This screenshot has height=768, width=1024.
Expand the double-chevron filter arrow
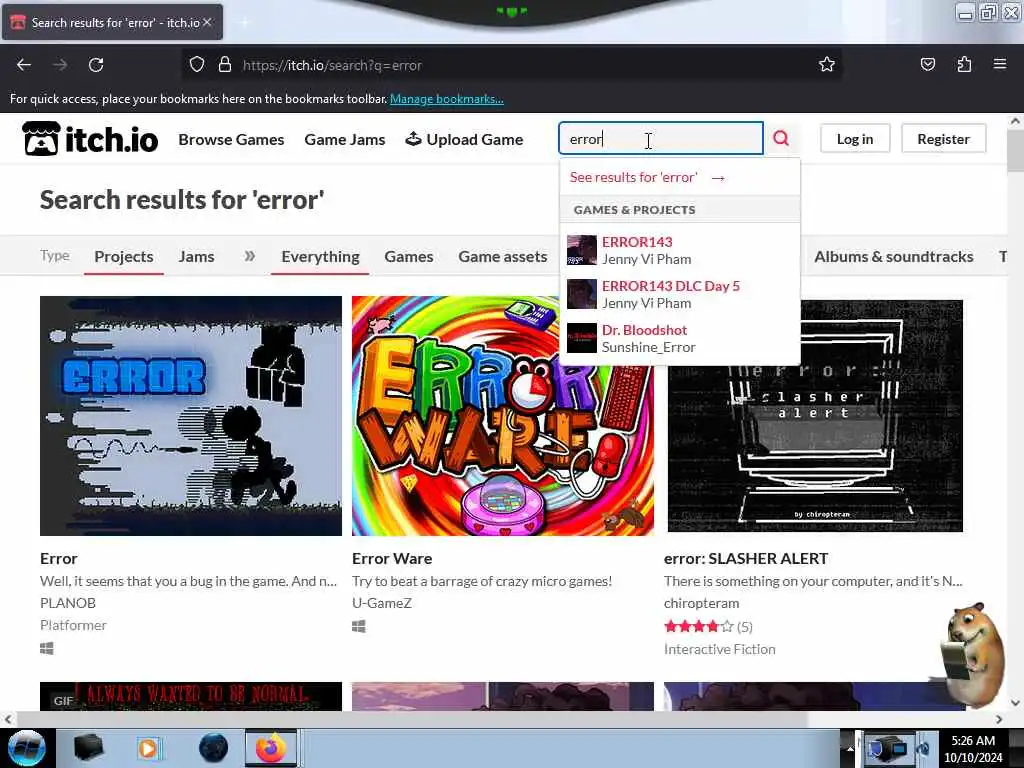[249, 256]
